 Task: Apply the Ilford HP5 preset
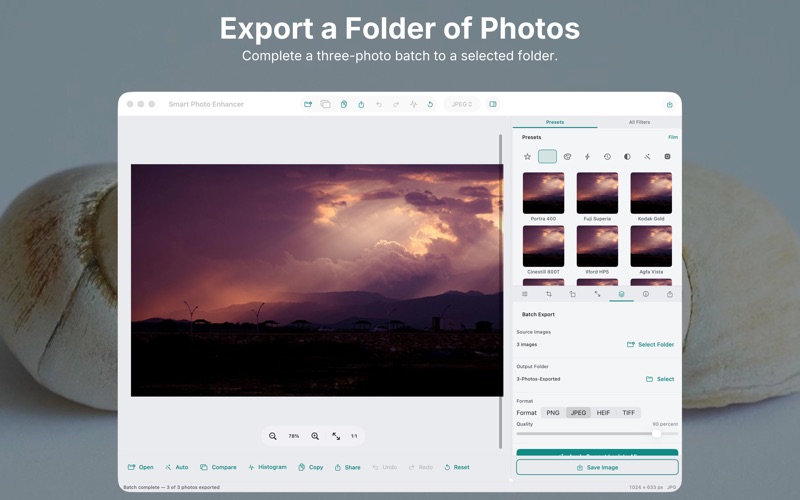click(x=597, y=246)
